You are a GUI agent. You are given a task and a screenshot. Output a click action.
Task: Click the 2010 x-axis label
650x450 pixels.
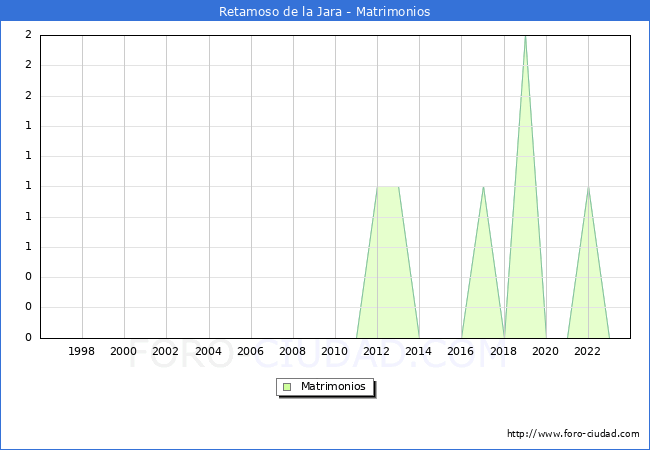(335, 351)
